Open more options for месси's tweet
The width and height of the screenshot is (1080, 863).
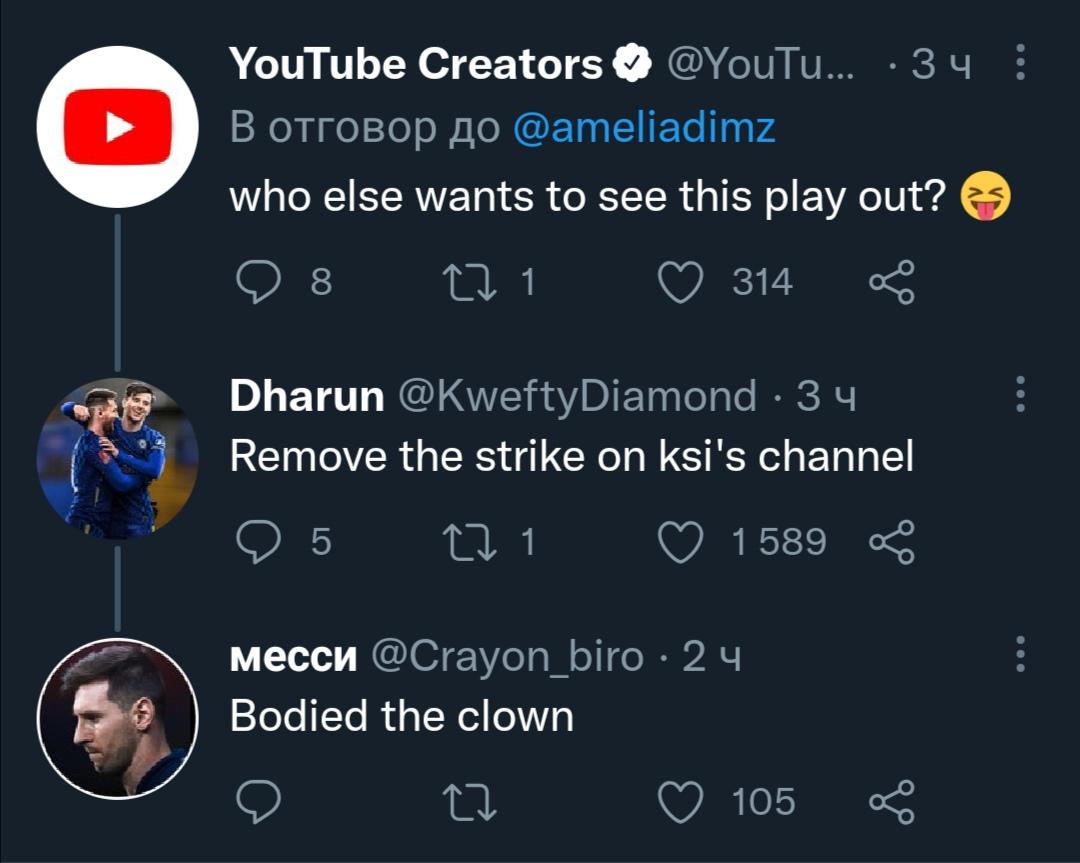click(1020, 654)
